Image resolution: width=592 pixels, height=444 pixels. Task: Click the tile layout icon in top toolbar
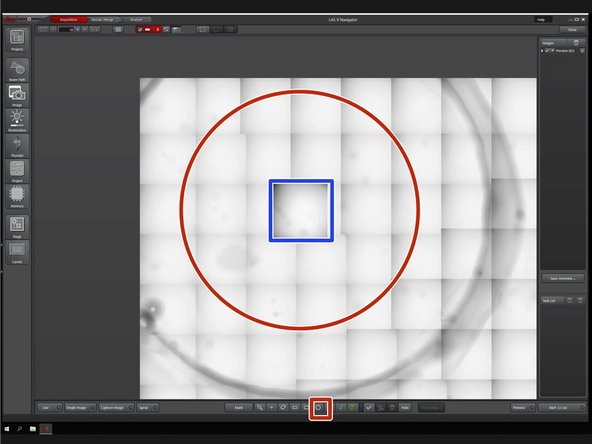pos(203,29)
